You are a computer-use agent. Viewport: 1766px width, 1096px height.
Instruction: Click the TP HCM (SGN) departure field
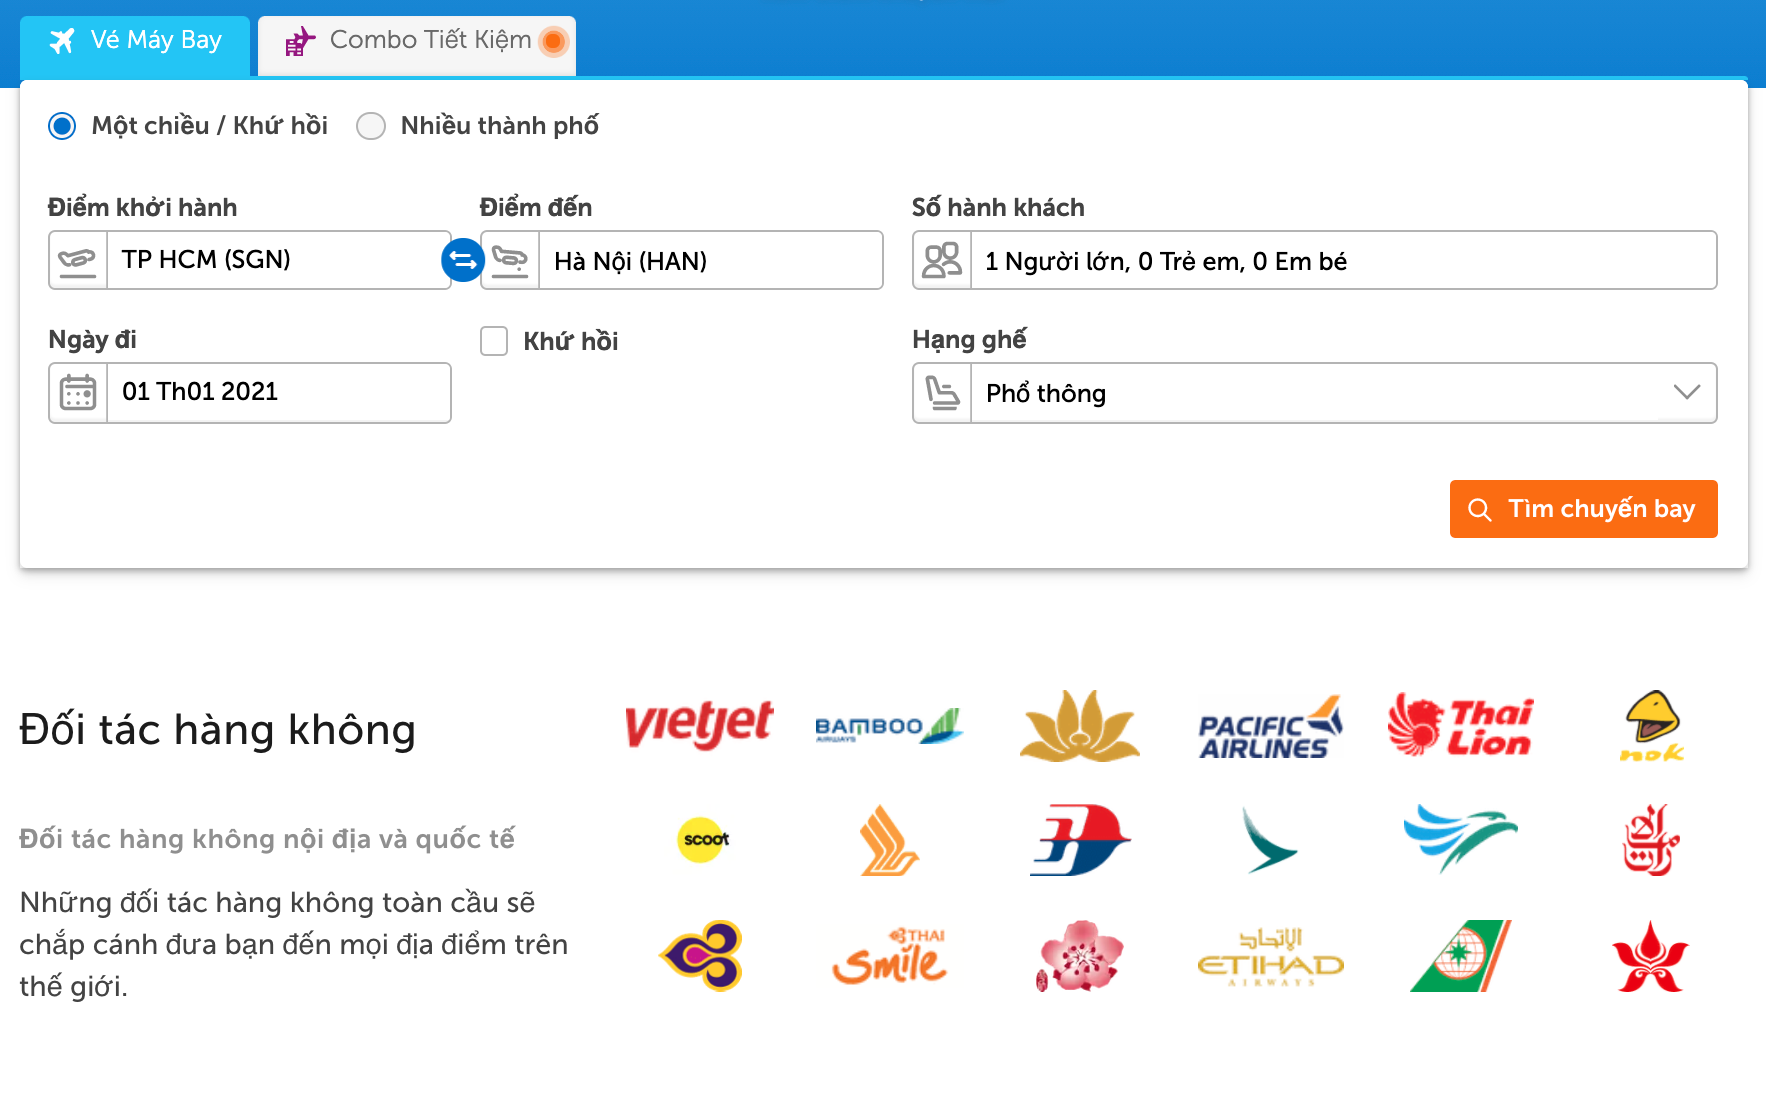tap(278, 260)
